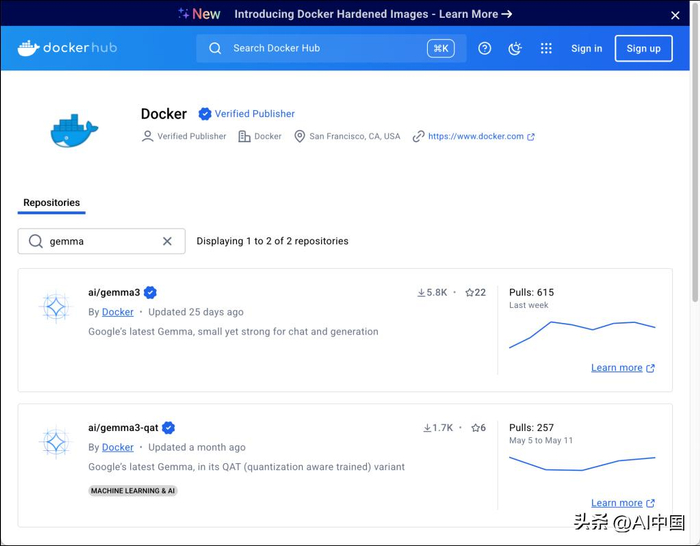Click the Verified Publisher blue label text

coord(254,114)
